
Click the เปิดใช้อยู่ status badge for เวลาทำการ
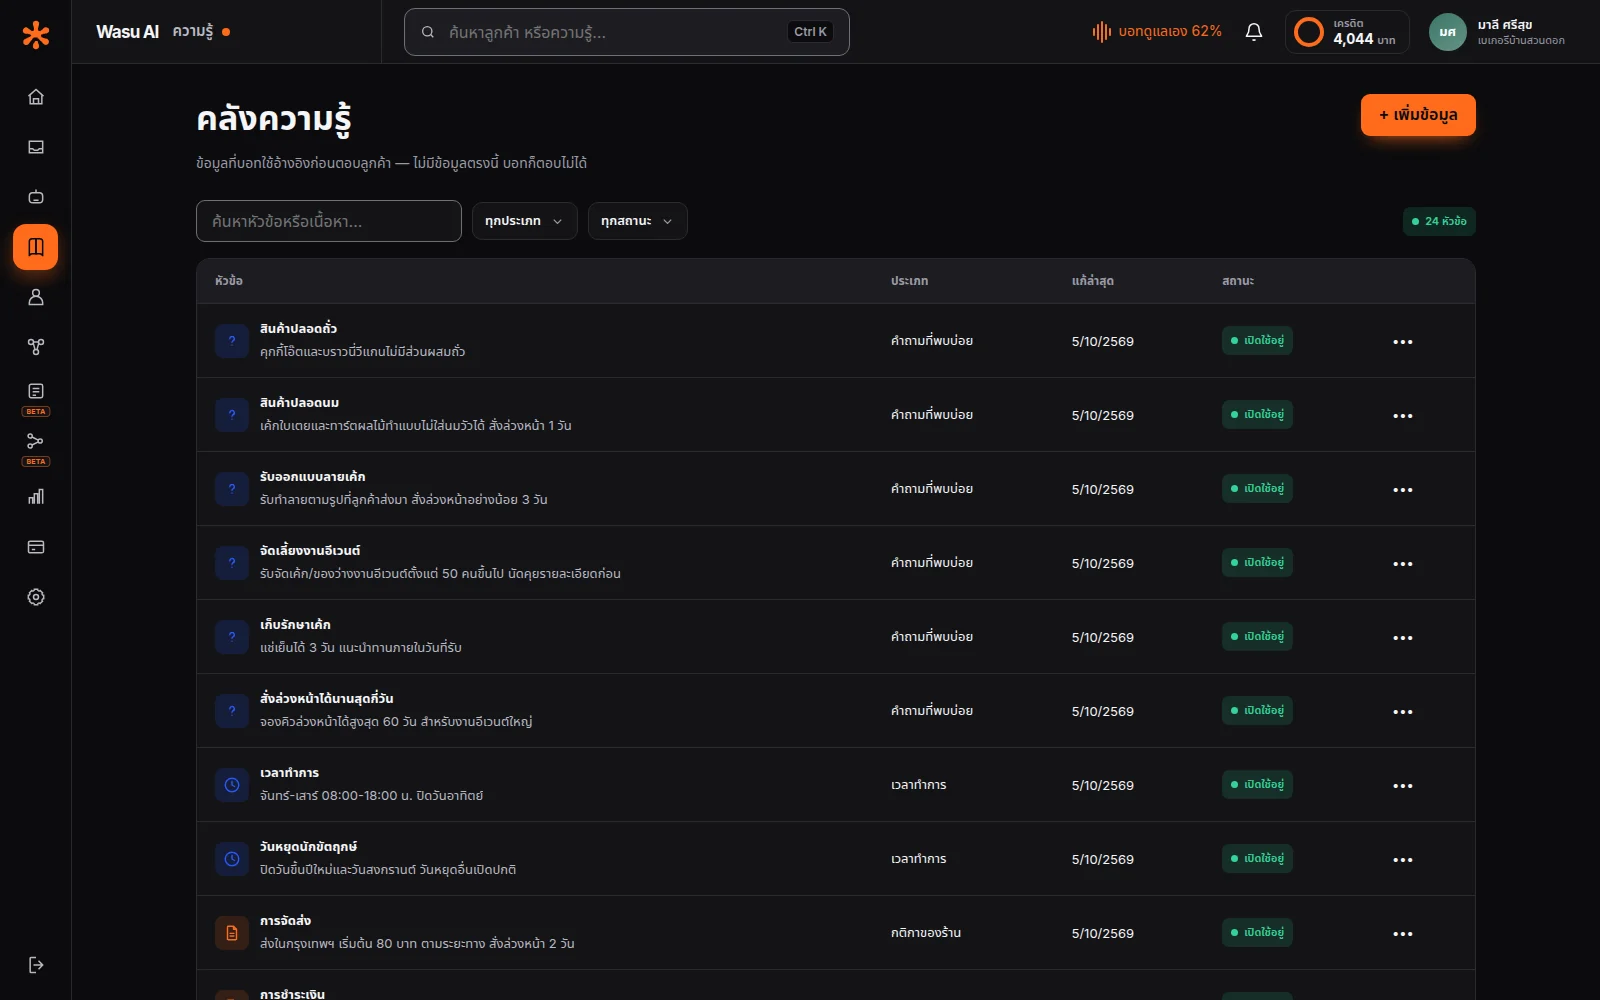coord(1257,785)
